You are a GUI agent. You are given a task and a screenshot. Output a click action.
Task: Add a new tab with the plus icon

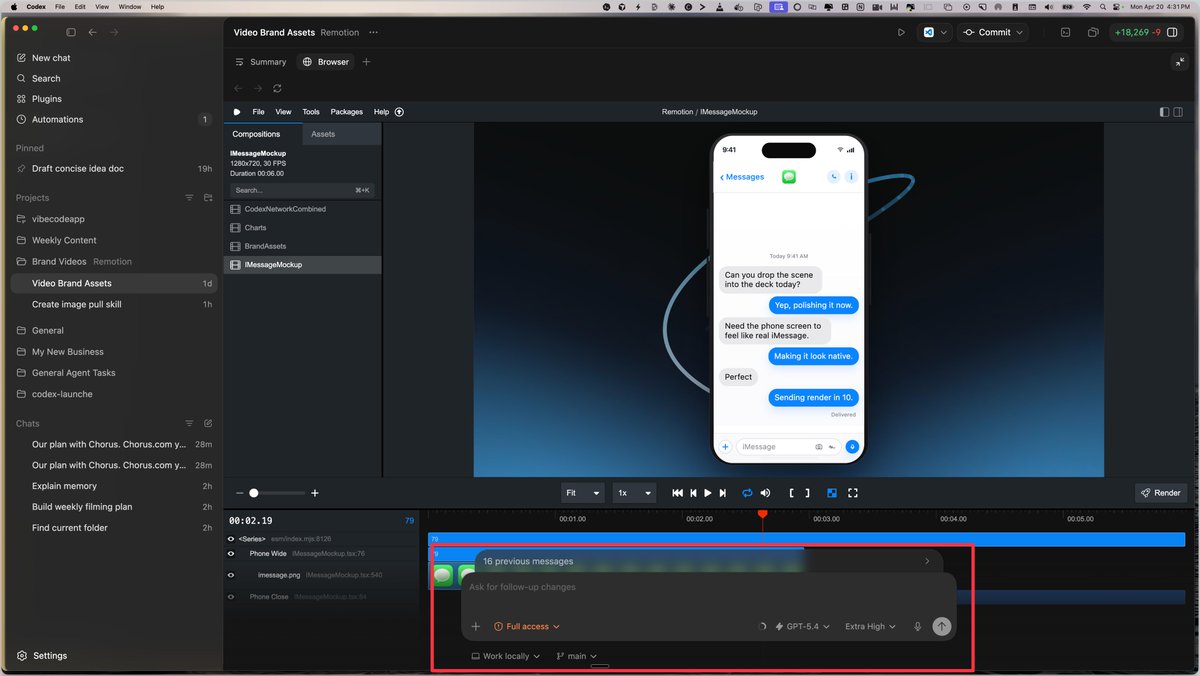pos(366,62)
